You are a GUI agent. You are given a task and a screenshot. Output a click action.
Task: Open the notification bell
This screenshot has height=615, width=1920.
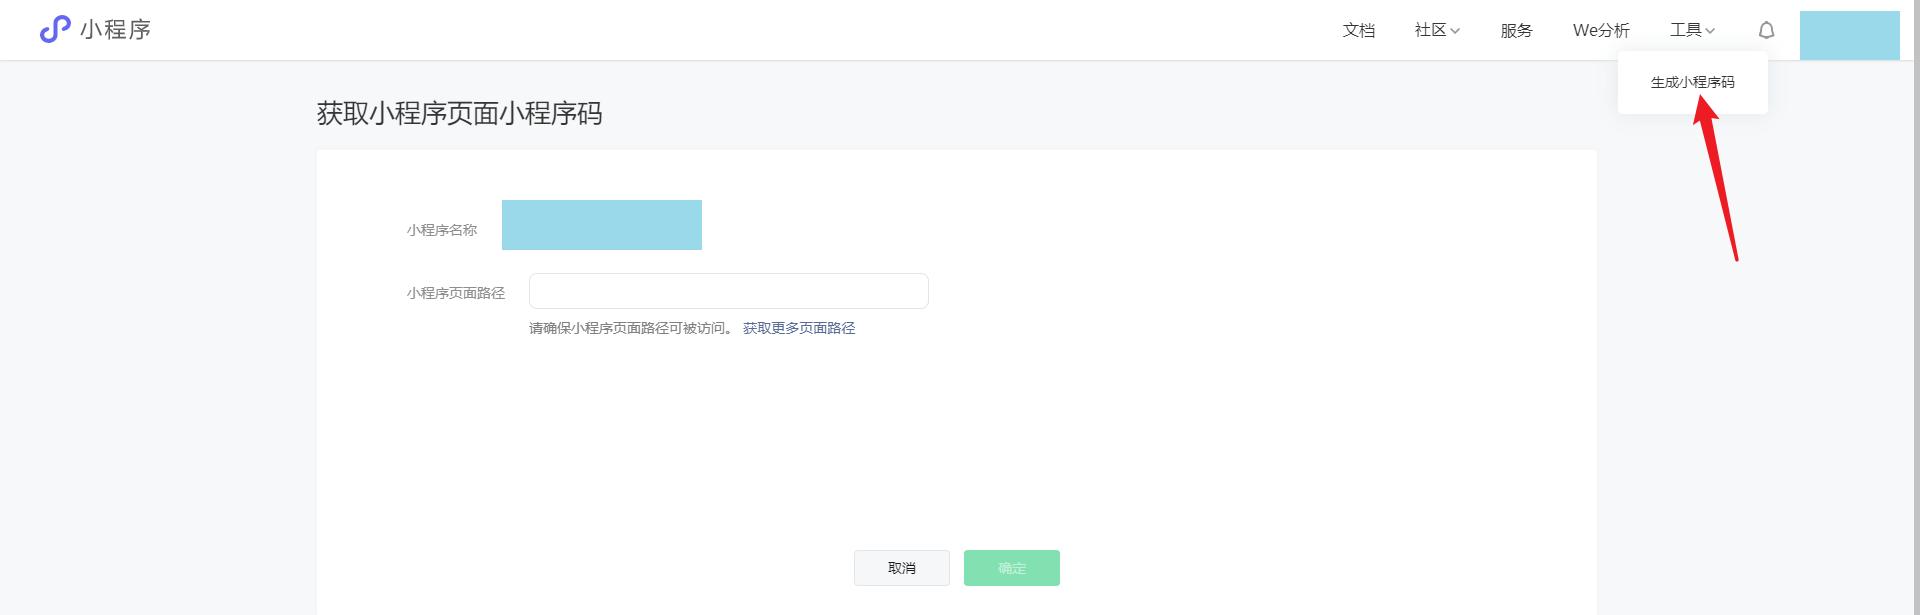point(1766,30)
